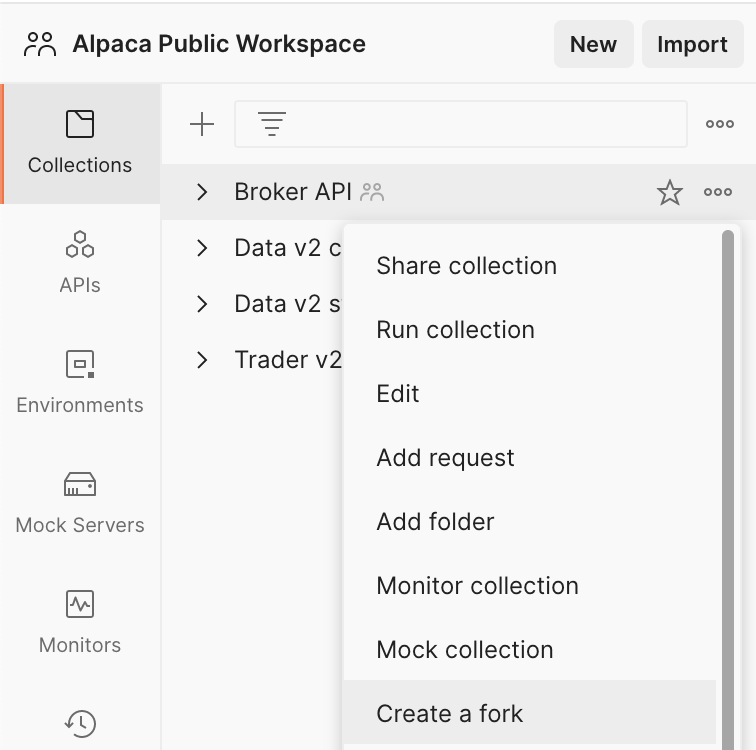Click the filter lines icon

272,124
